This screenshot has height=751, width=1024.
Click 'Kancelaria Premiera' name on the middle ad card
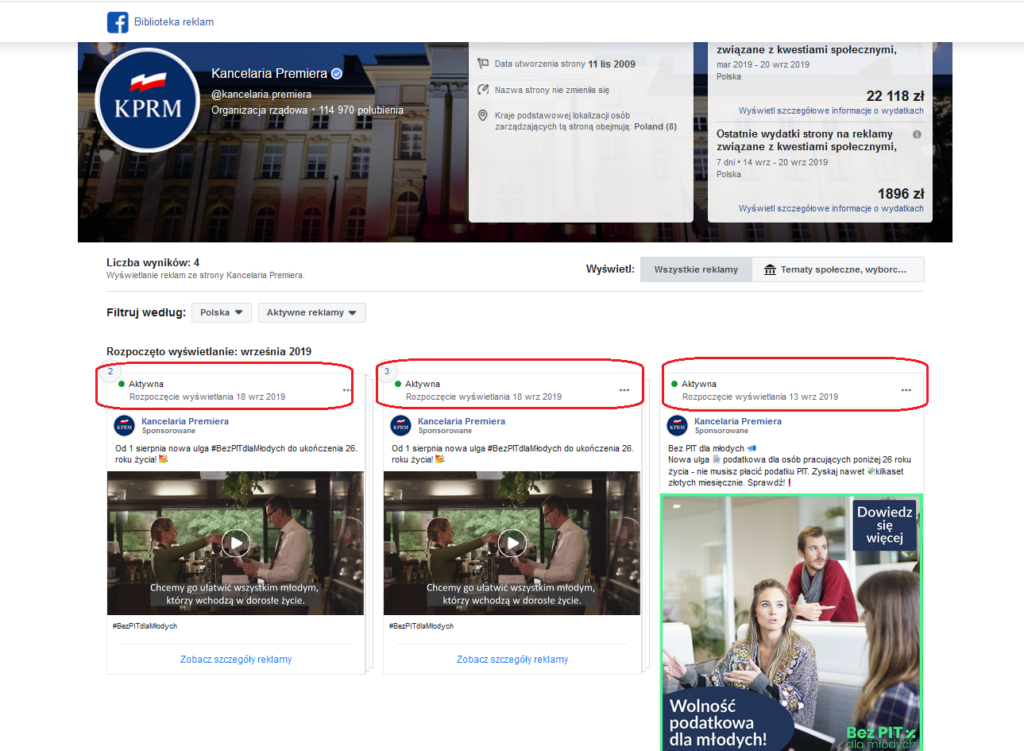point(461,421)
